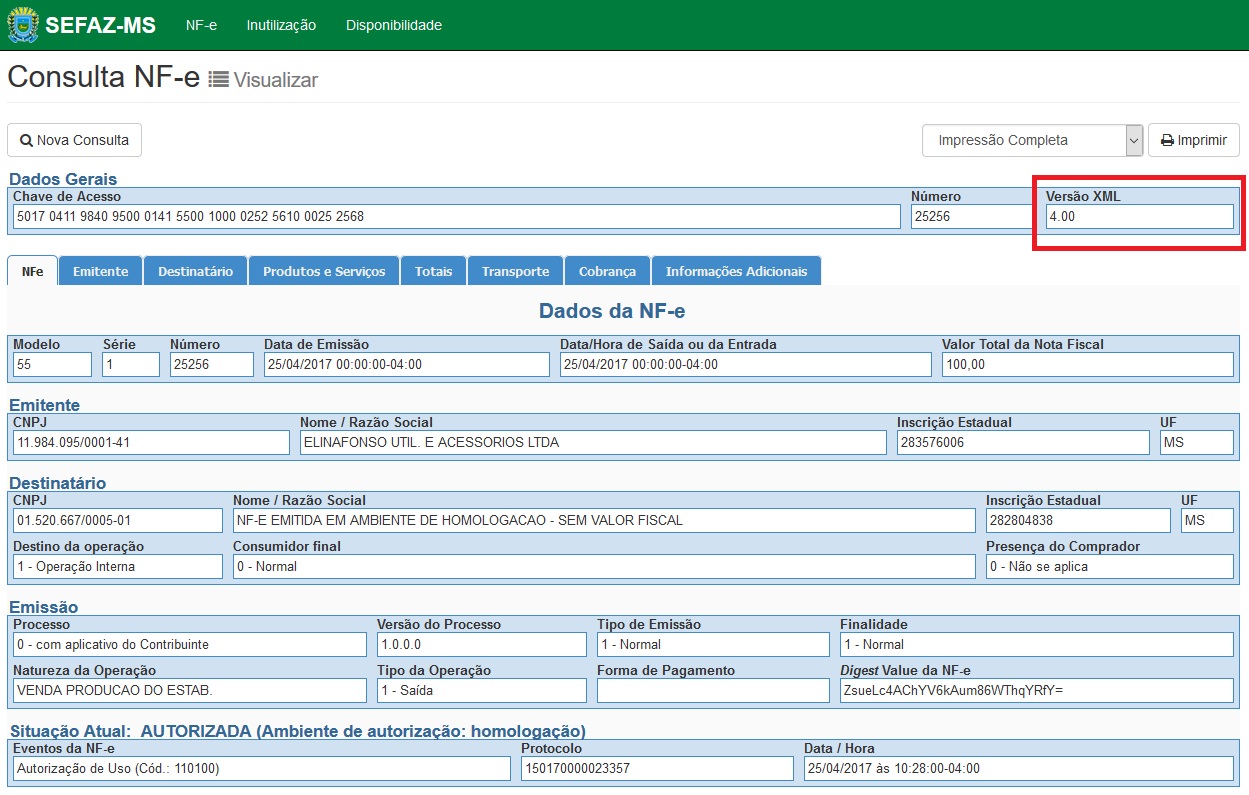The height and width of the screenshot is (795, 1249).
Task: Open the Inutilização menu item
Action: (281, 25)
